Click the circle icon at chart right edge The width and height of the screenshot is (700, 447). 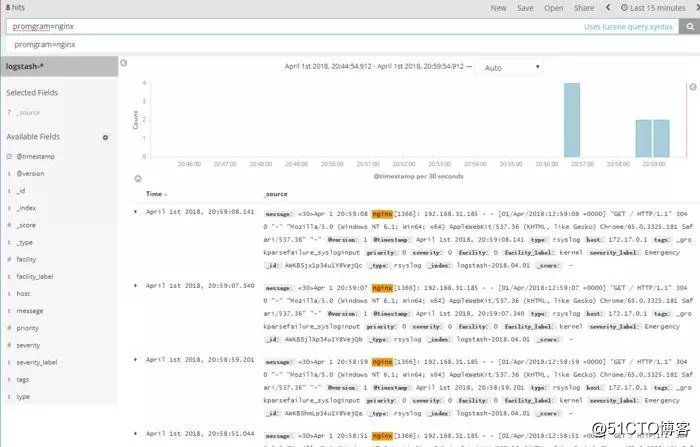point(693,87)
